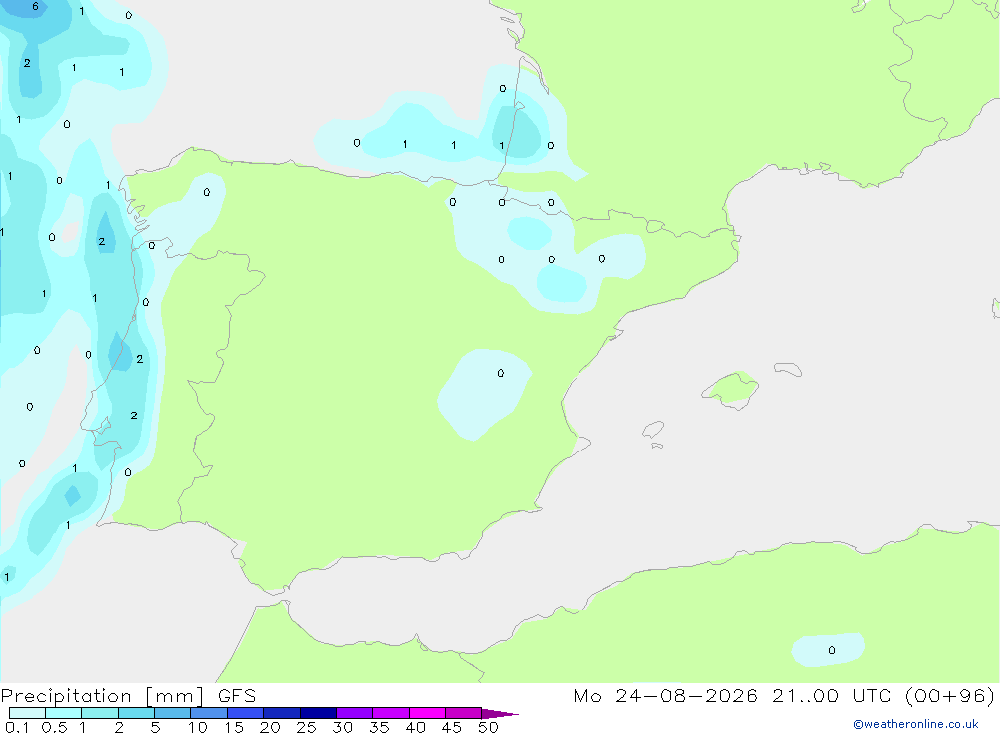Click the Menorca island outline on the map
1000x733 pixels.
point(788,369)
